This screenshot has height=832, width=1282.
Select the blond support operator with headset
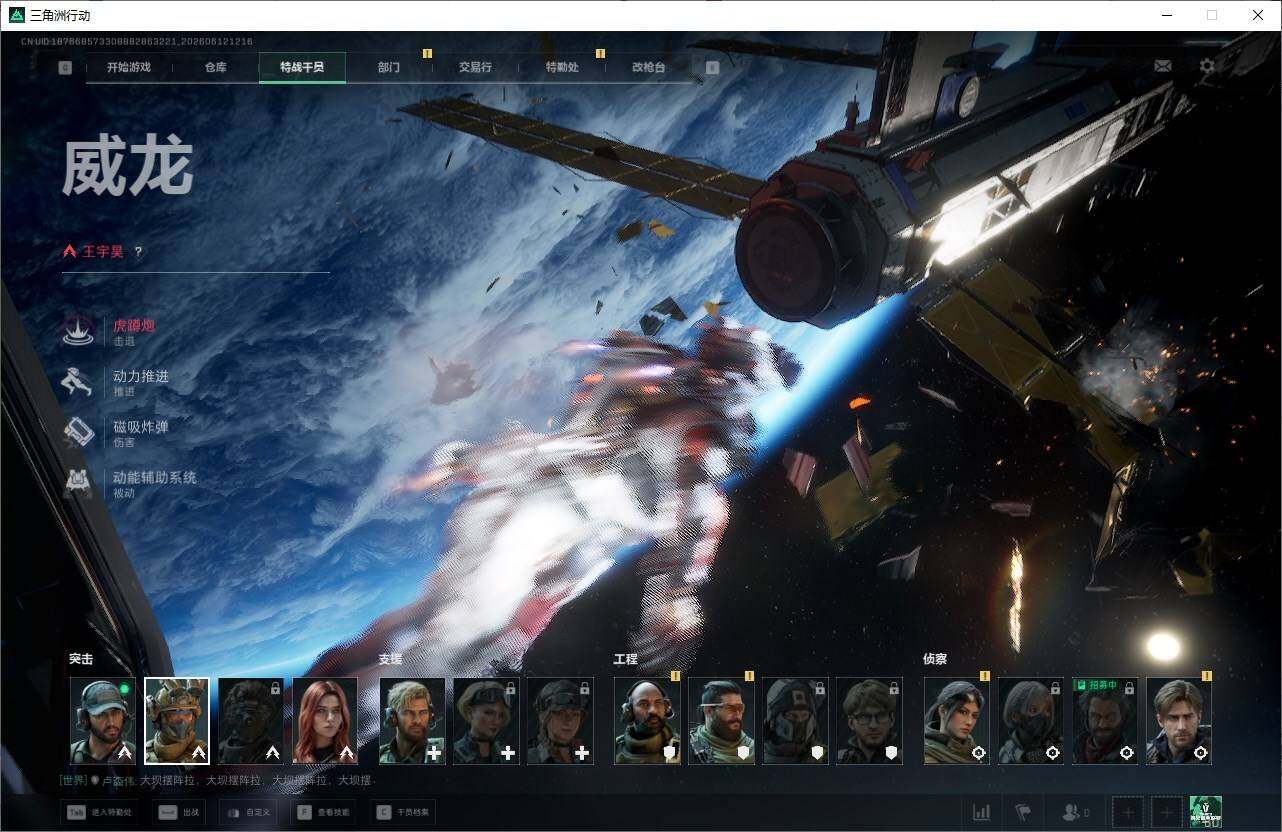tap(412, 721)
